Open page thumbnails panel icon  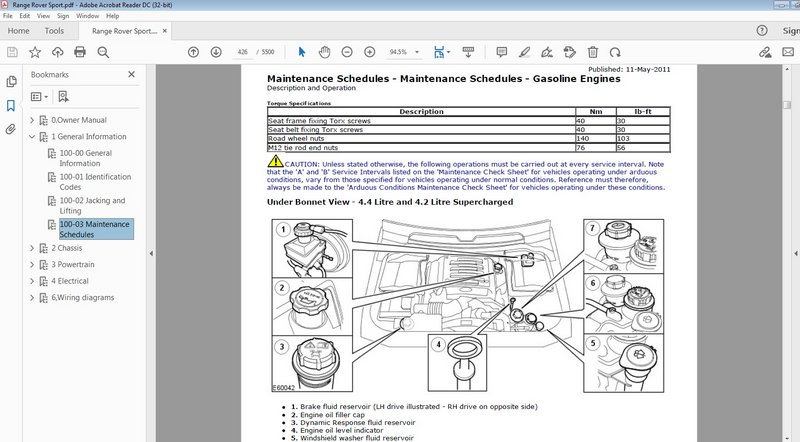point(11,82)
